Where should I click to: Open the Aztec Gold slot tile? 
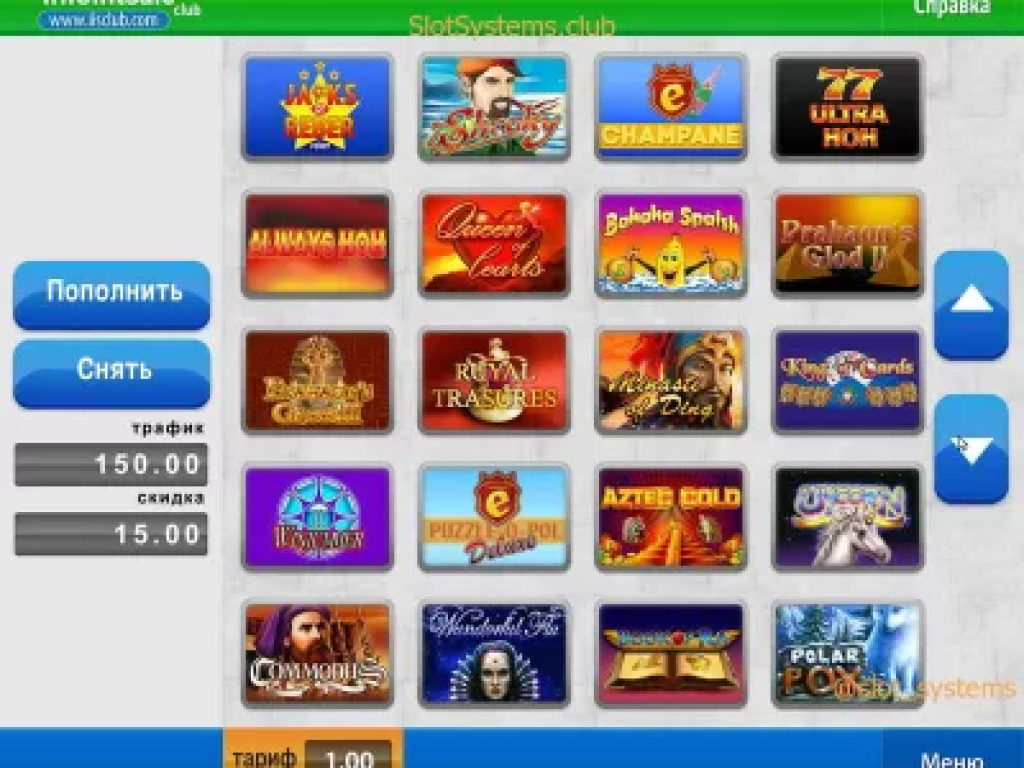coord(671,518)
